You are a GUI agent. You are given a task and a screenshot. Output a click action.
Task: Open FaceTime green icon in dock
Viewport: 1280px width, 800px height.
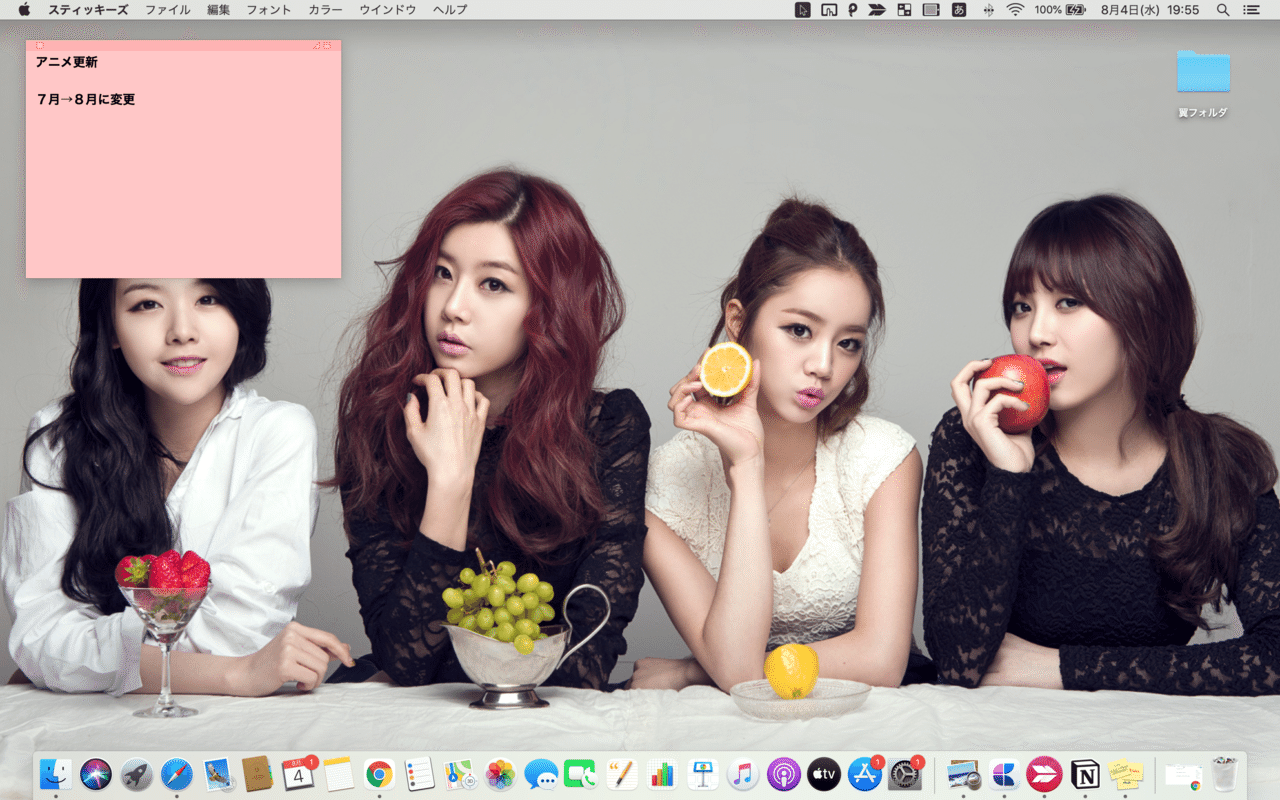pyautogui.click(x=581, y=774)
